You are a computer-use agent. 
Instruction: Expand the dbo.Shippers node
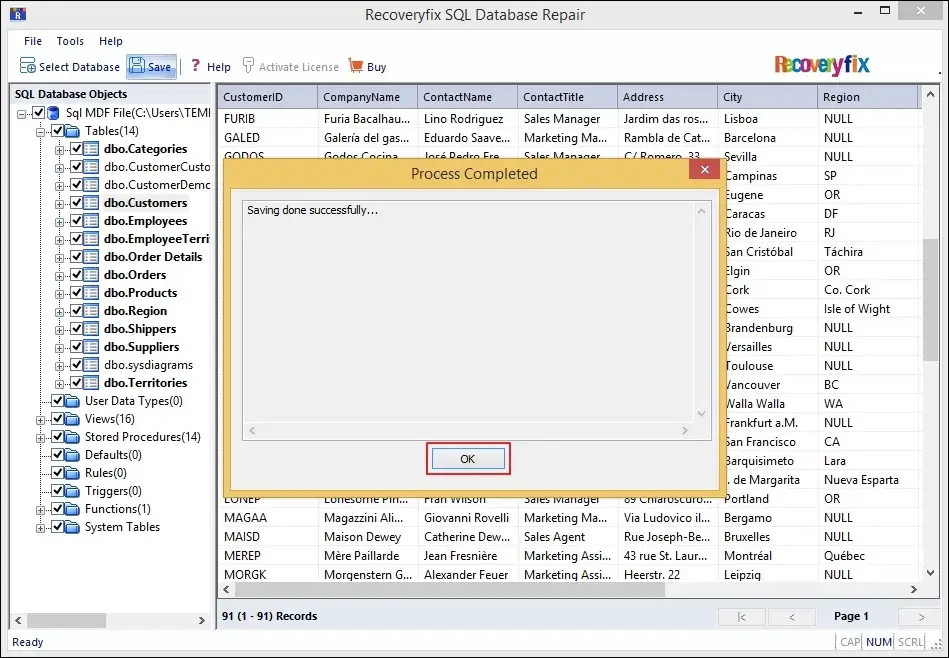coord(59,330)
